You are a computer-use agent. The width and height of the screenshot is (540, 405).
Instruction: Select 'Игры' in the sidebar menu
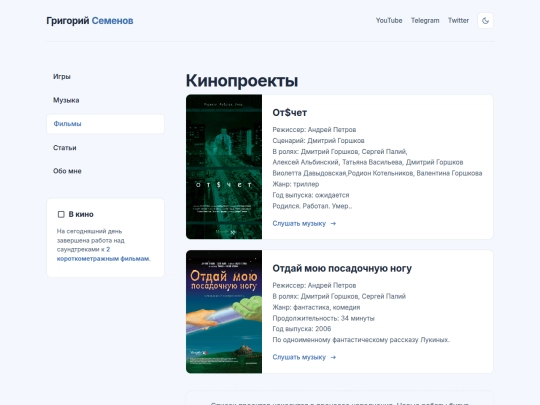[x=105, y=76]
